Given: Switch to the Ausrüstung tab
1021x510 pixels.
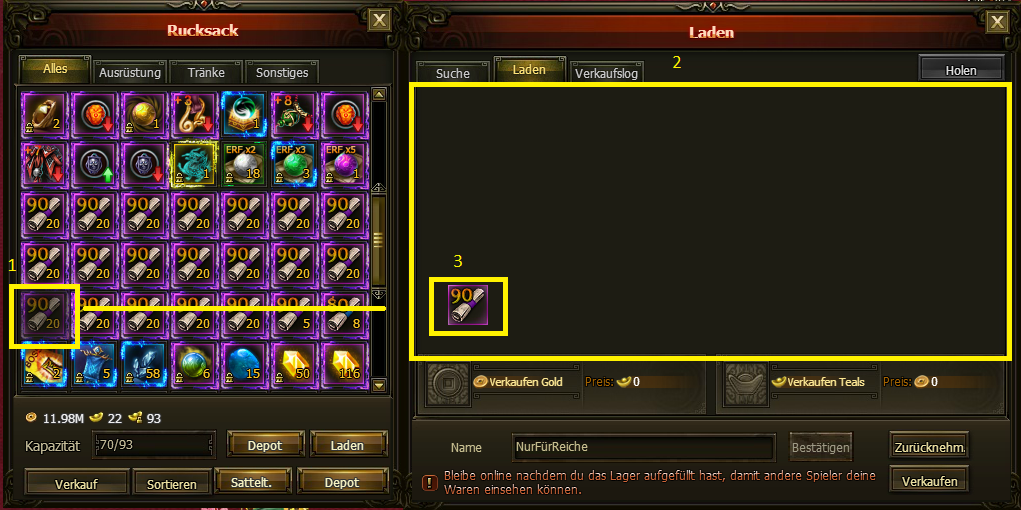Looking at the screenshot, I should point(130,72).
